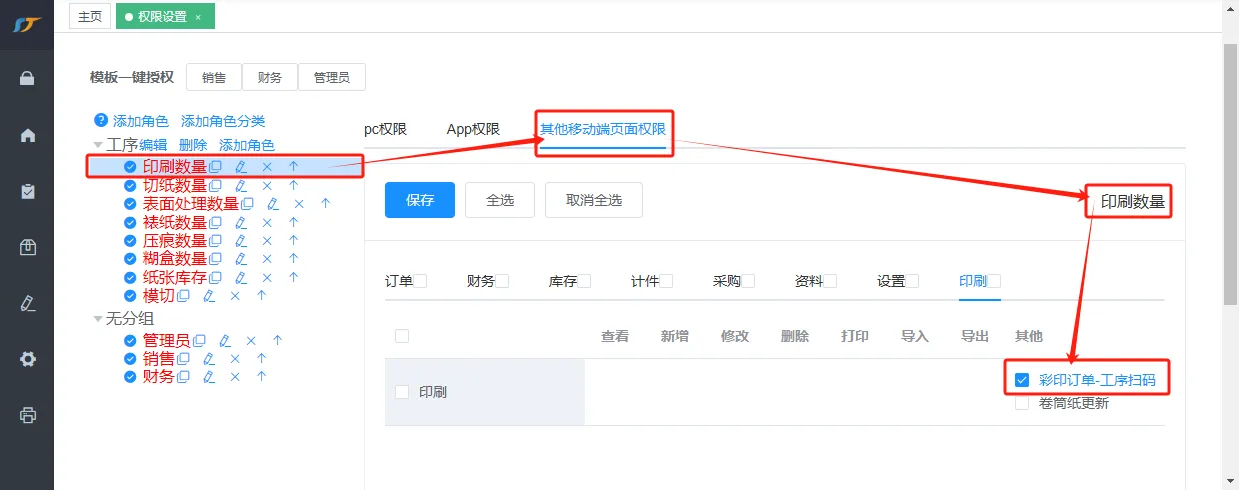The image size is (1239, 490).
Task: Open the 主页 tab
Action: [90, 16]
